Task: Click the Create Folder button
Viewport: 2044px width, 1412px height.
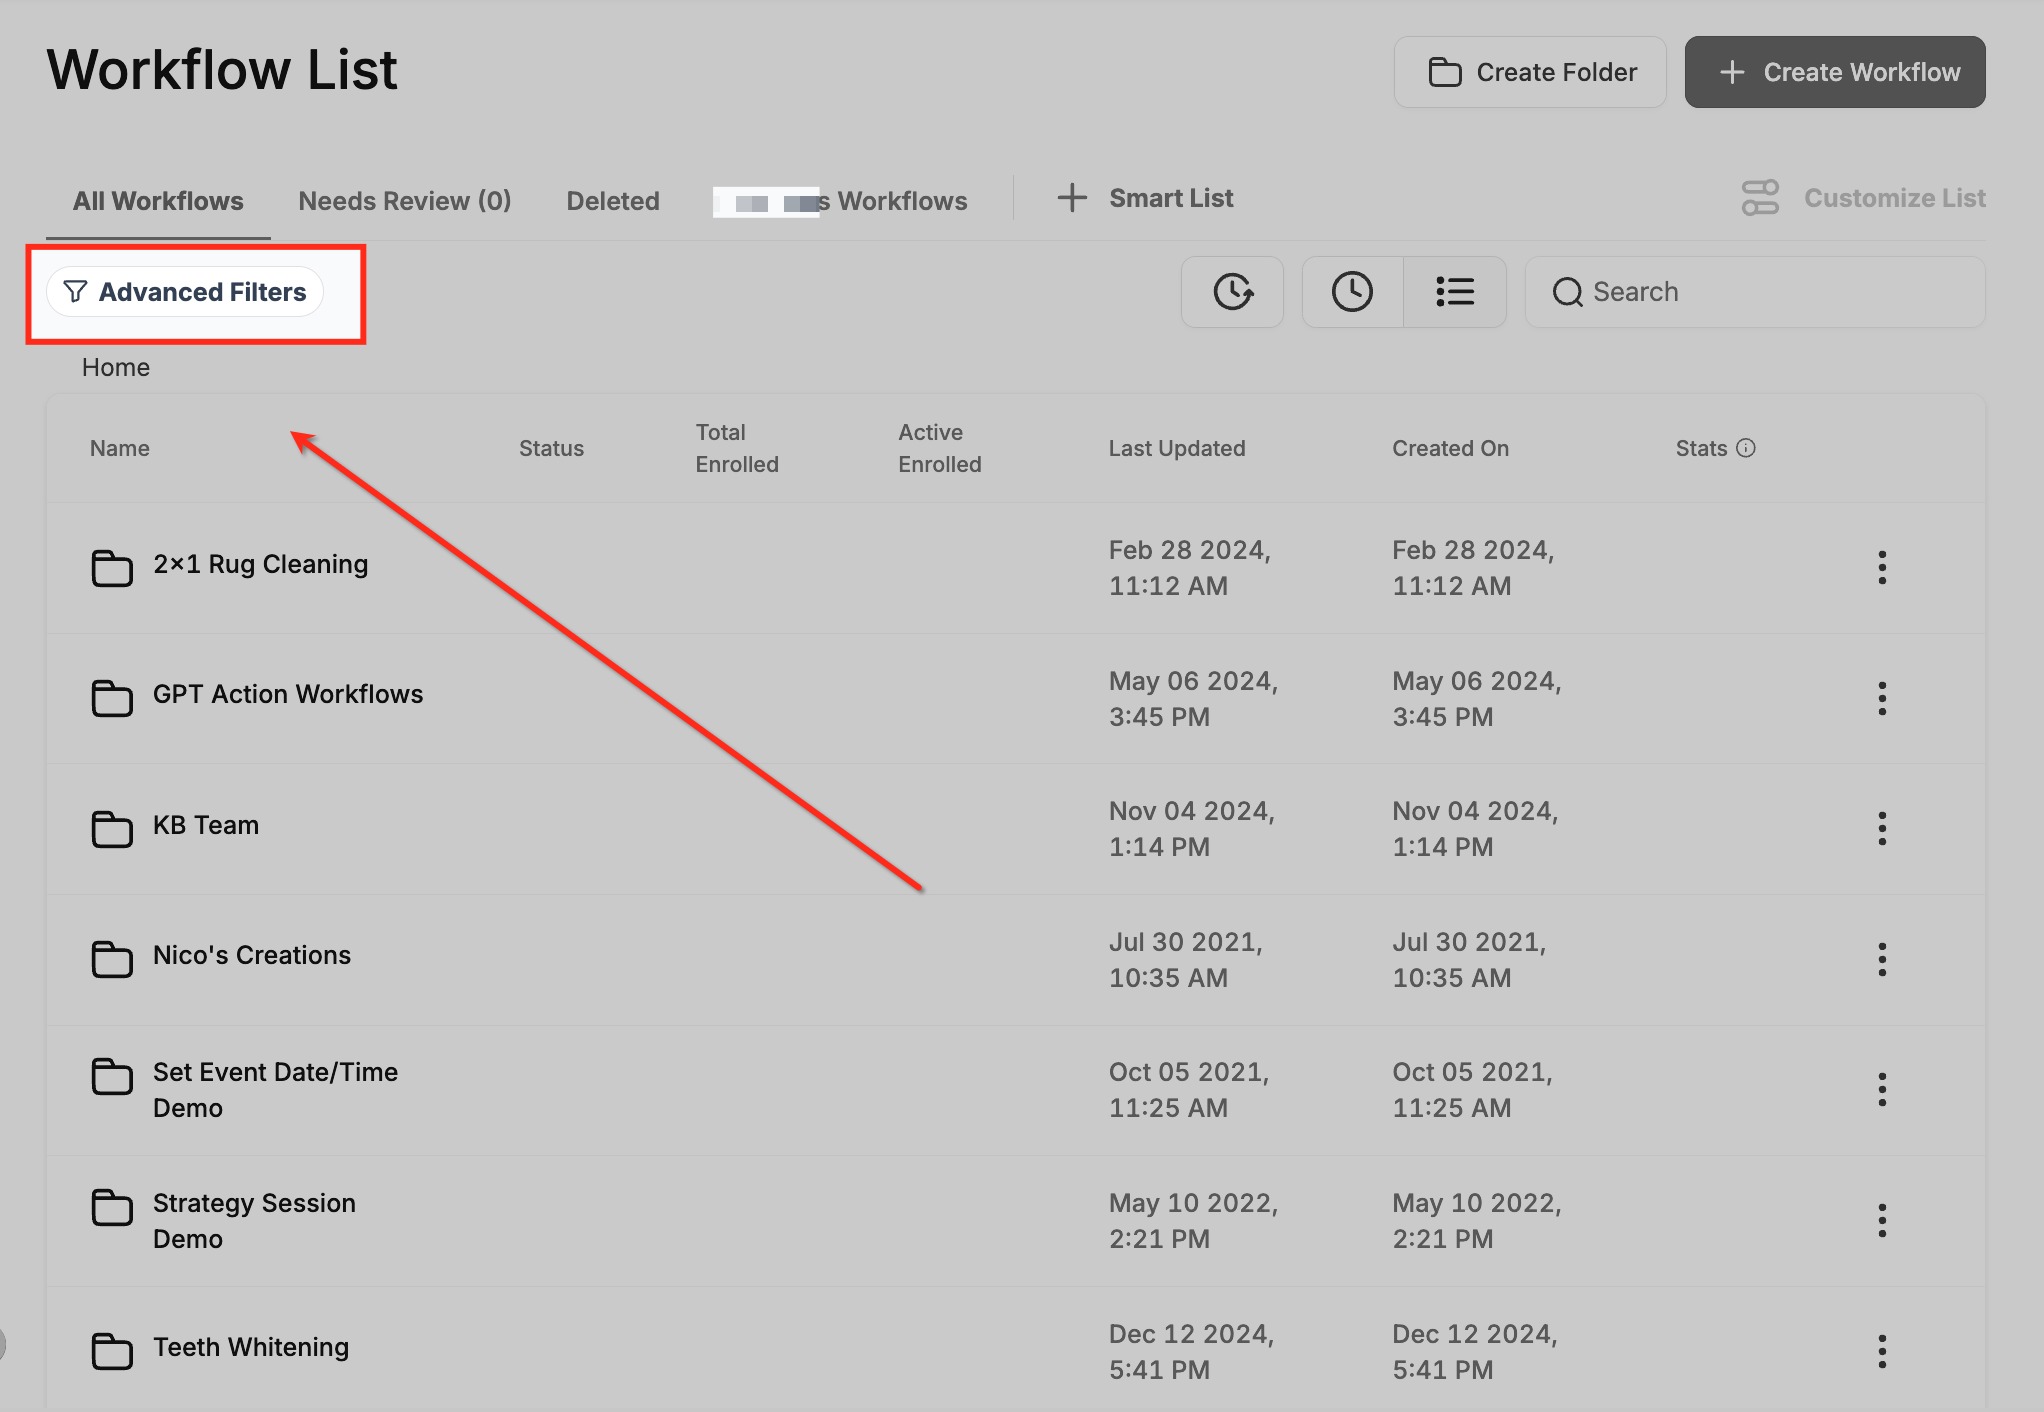Action: coord(1530,72)
